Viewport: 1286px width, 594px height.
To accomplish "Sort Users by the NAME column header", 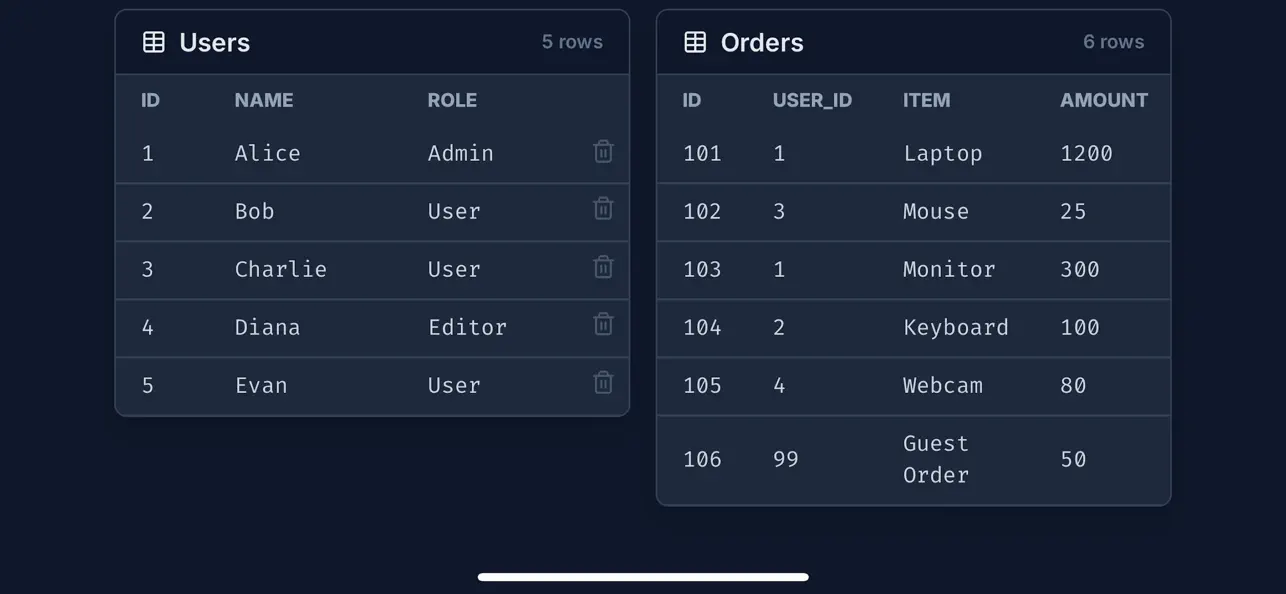I will tap(263, 100).
